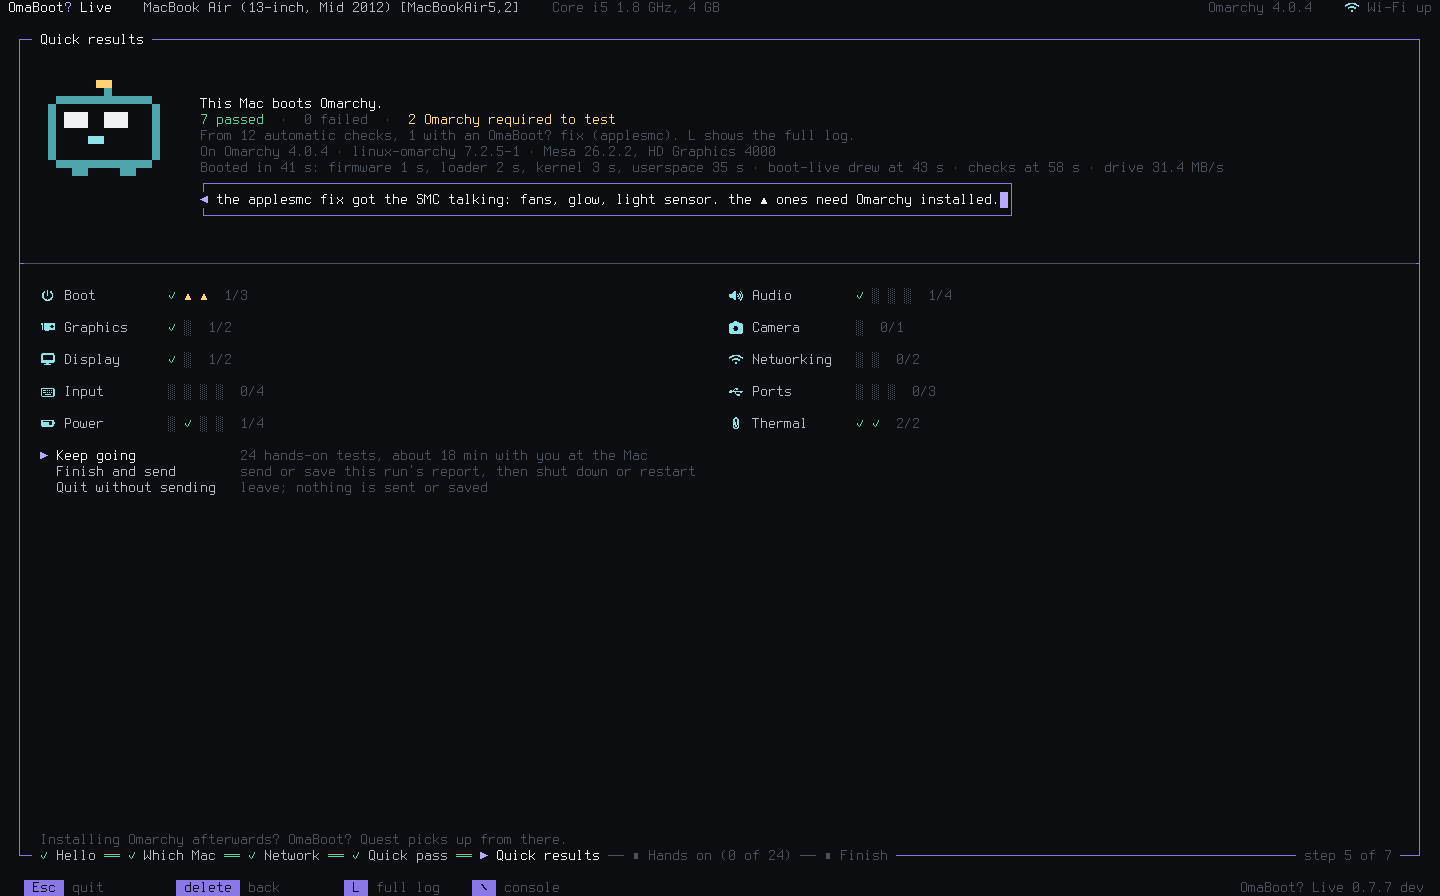Image resolution: width=1440 pixels, height=896 pixels.
Task: Click the Input keyboard icon
Action: point(47,392)
